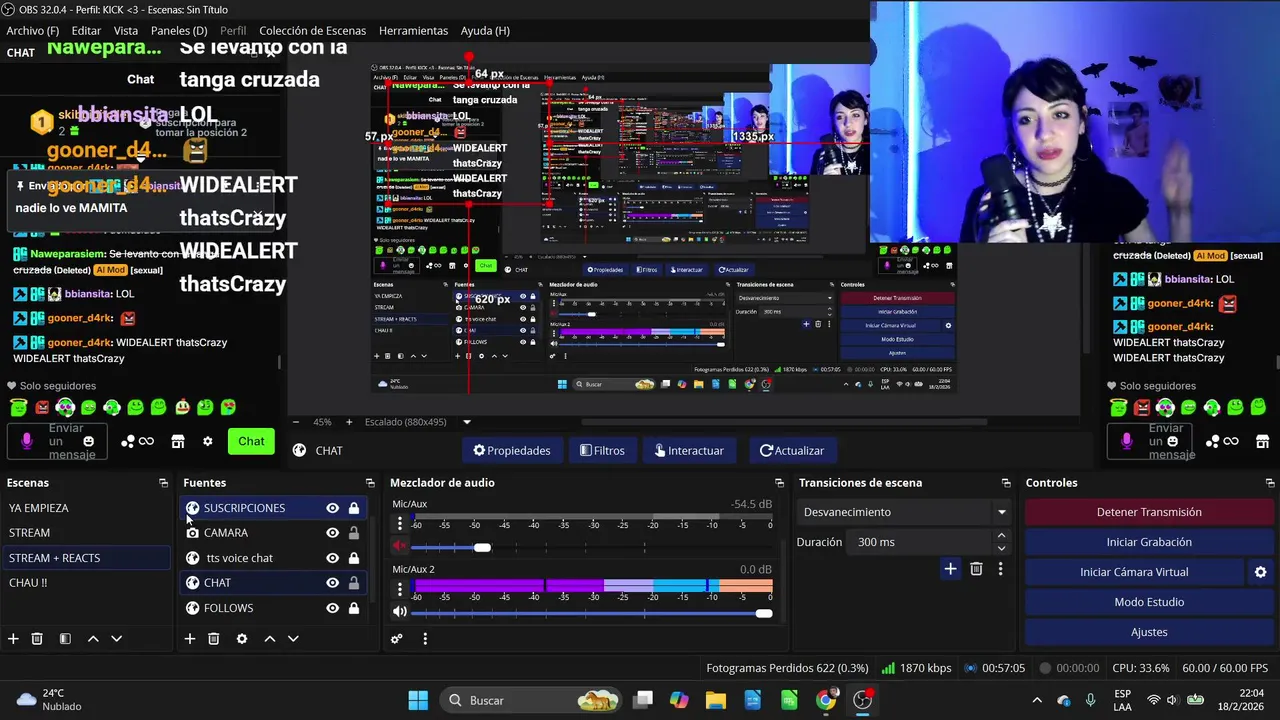Toggle visibility of the CAMARA source
Screen dimensions: 1280x720
point(332,533)
